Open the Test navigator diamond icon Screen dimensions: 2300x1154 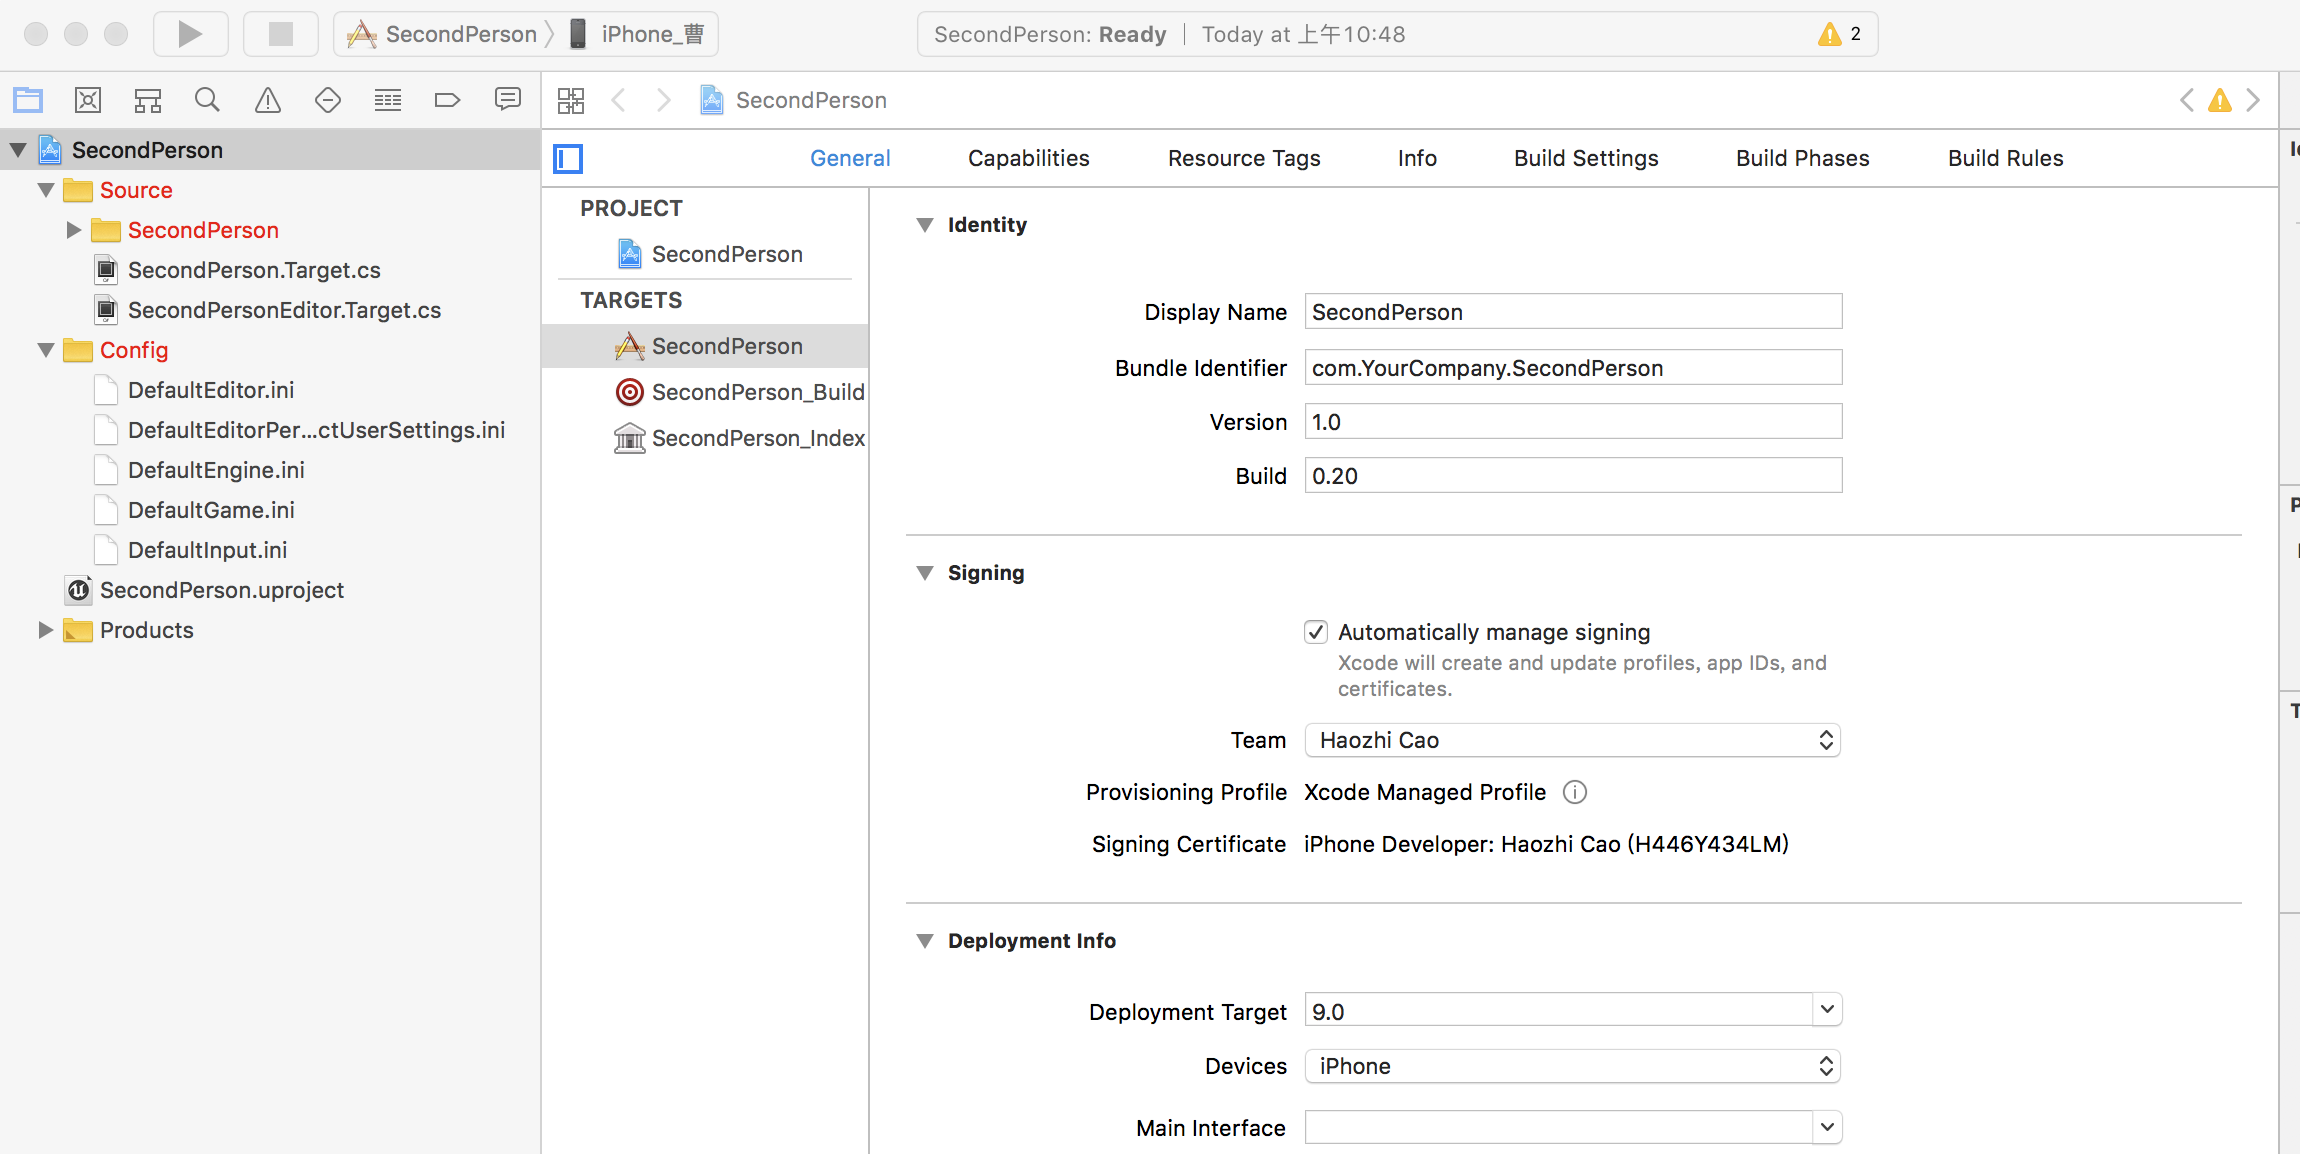click(328, 100)
